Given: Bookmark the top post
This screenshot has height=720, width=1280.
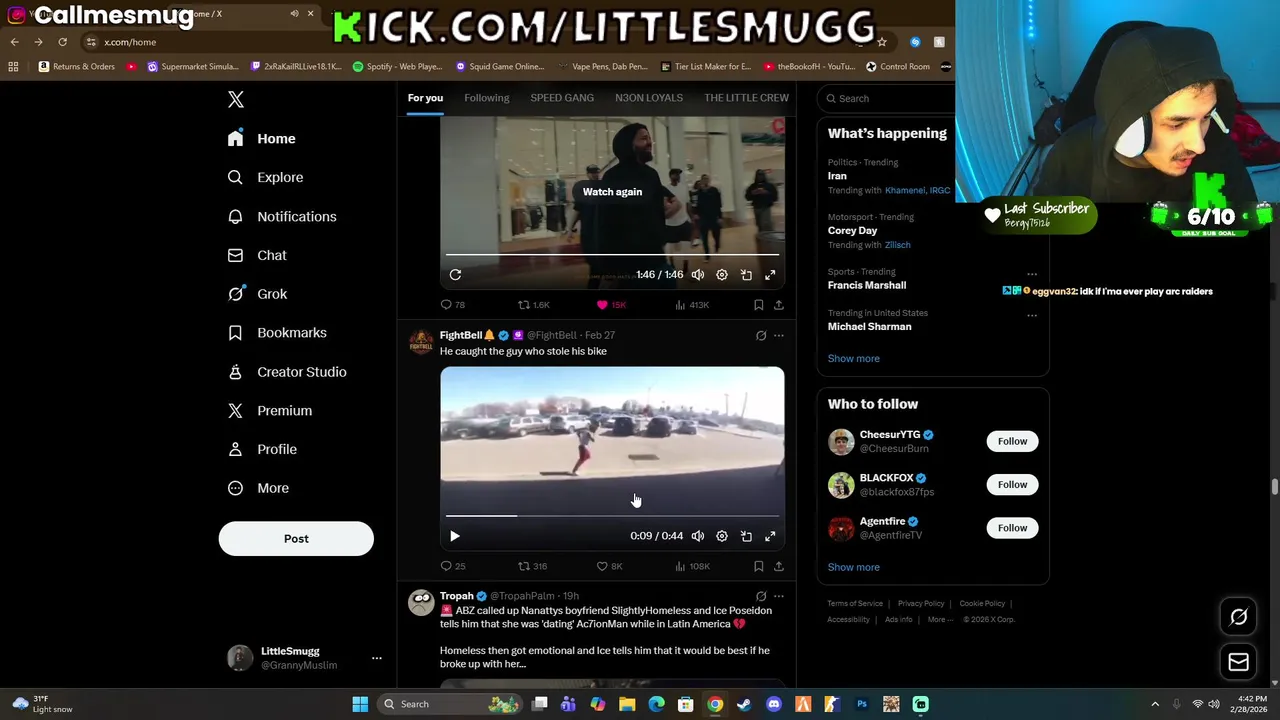Looking at the screenshot, I should click(759, 305).
